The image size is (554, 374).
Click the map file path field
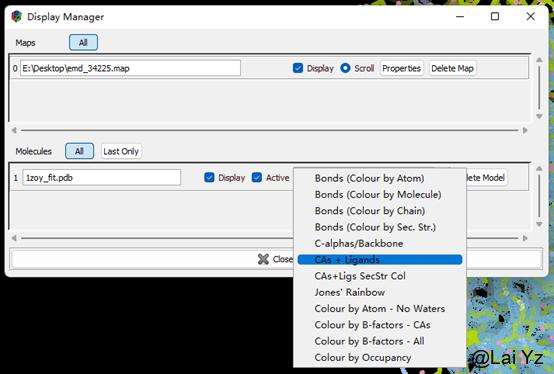[x=130, y=68]
